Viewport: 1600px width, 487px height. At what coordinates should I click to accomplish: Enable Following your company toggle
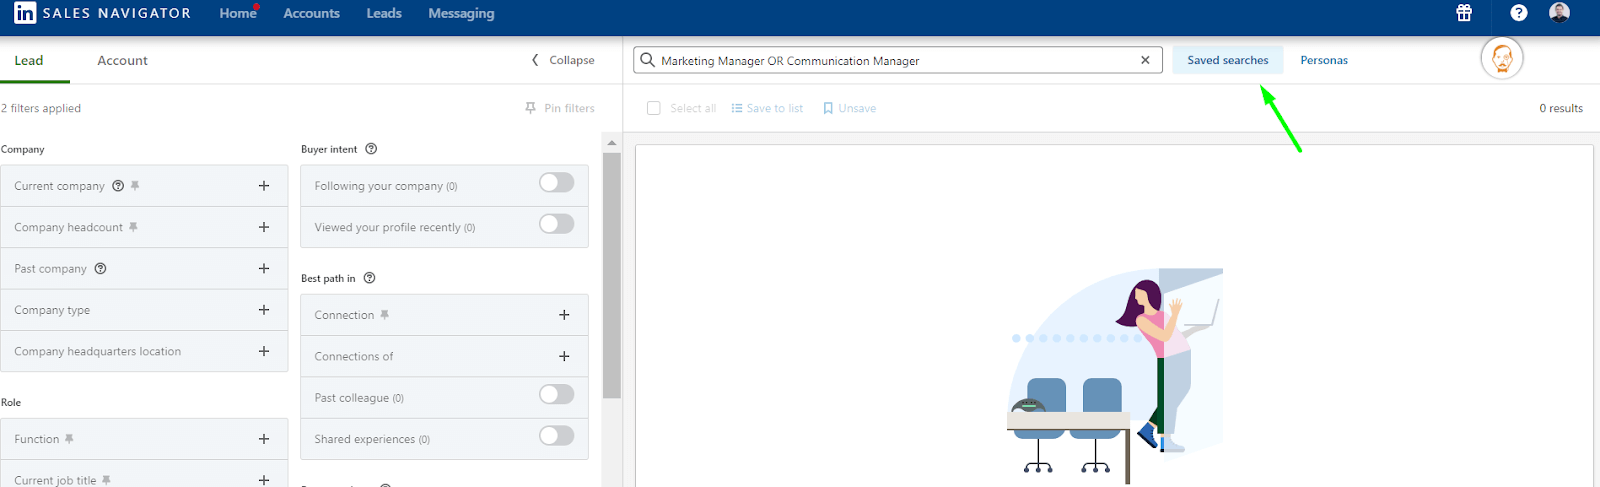coord(556,183)
